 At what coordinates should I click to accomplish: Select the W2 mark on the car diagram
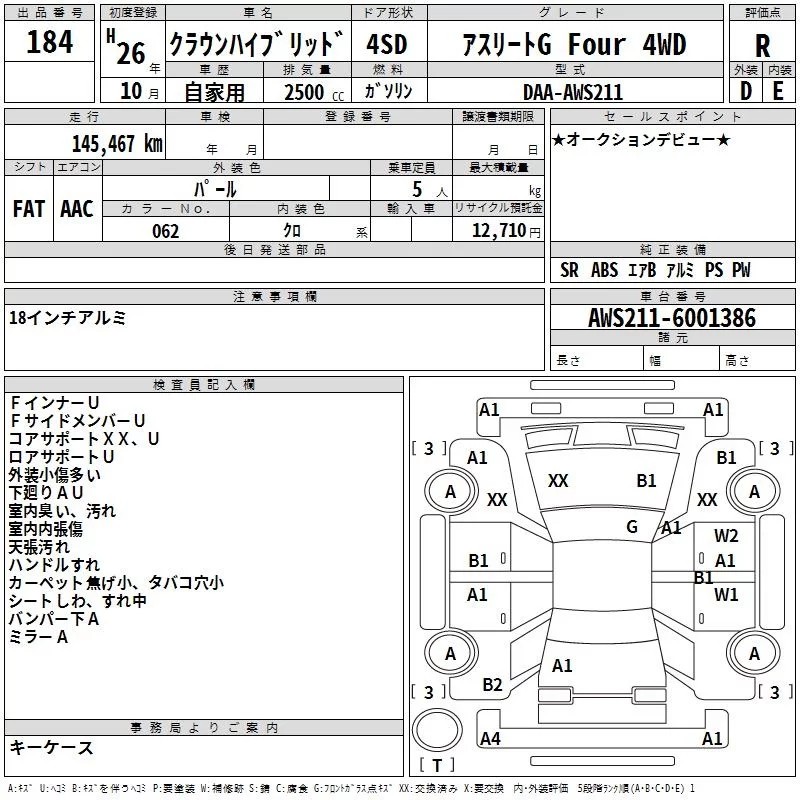(x=726, y=536)
